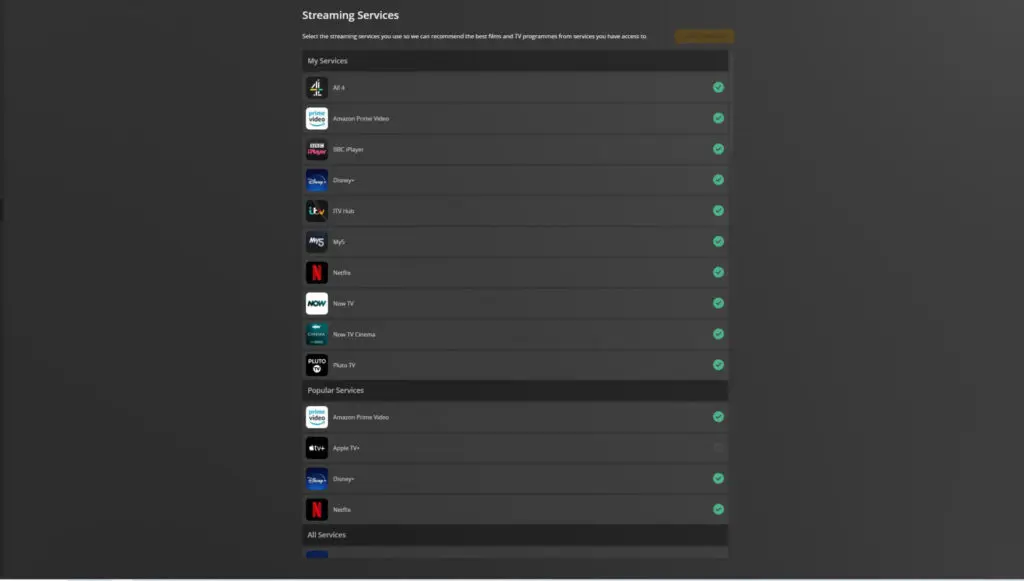Click the 'Apple TV+' service name

point(346,448)
